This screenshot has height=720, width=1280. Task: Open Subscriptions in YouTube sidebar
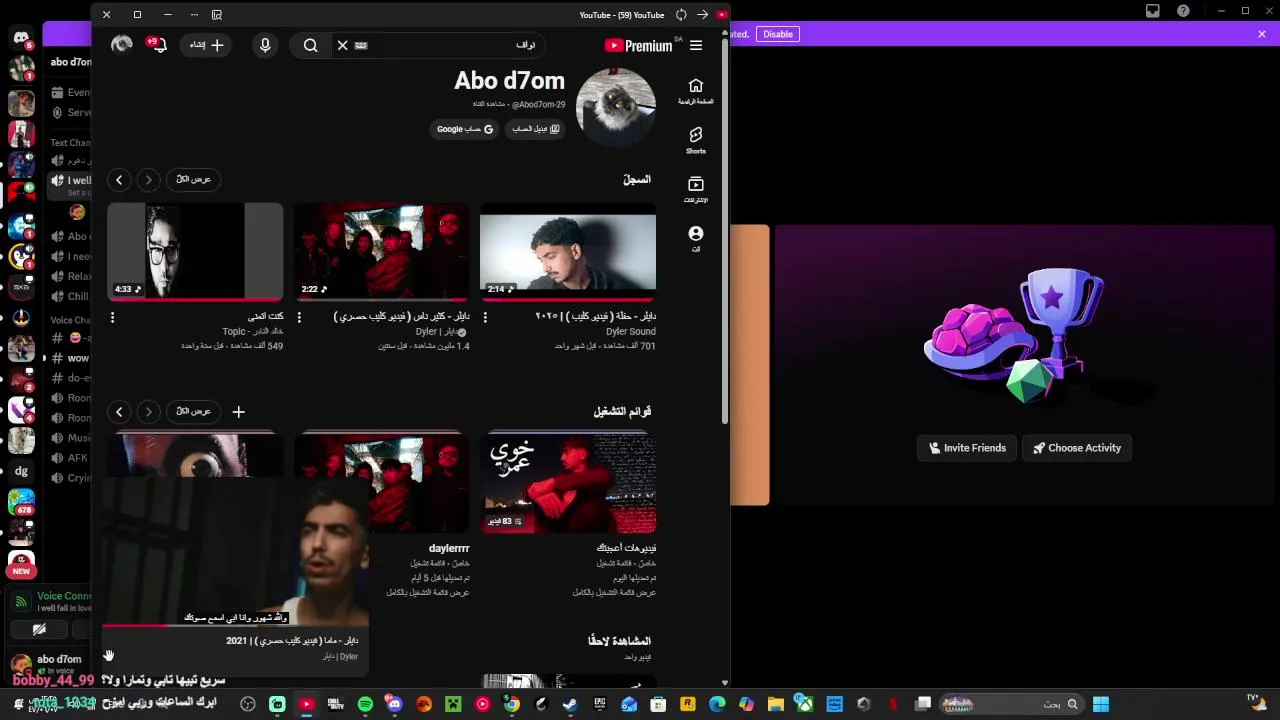(696, 189)
